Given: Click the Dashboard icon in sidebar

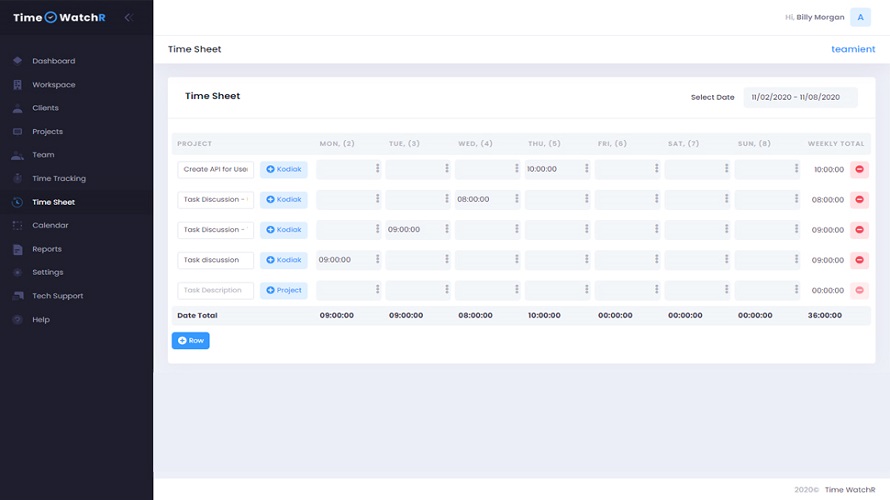Looking at the screenshot, I should tap(18, 61).
